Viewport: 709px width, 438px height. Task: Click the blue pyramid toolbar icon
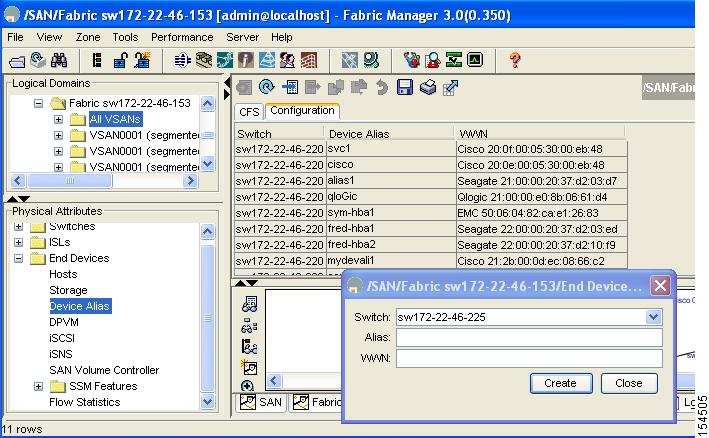coord(266,60)
